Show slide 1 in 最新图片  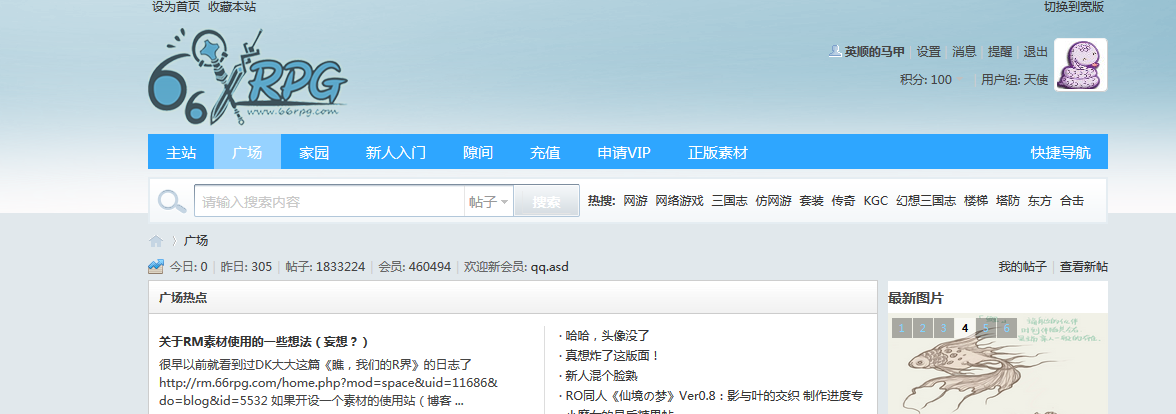click(x=901, y=328)
